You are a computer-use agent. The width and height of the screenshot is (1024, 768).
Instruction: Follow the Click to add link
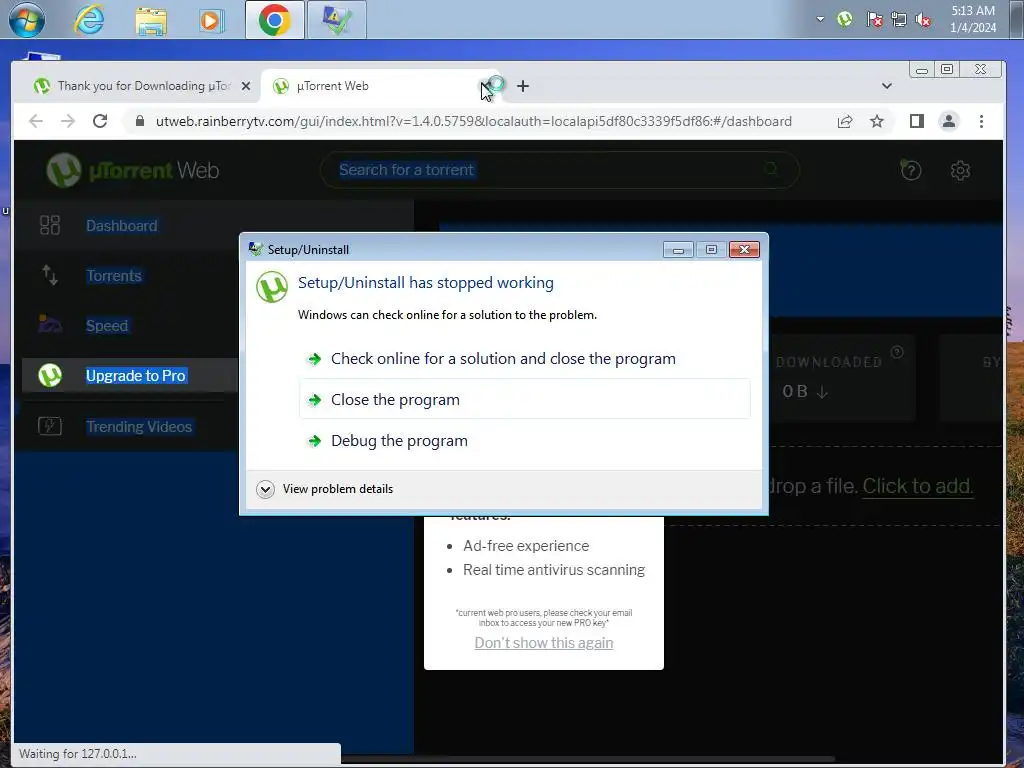click(x=918, y=486)
